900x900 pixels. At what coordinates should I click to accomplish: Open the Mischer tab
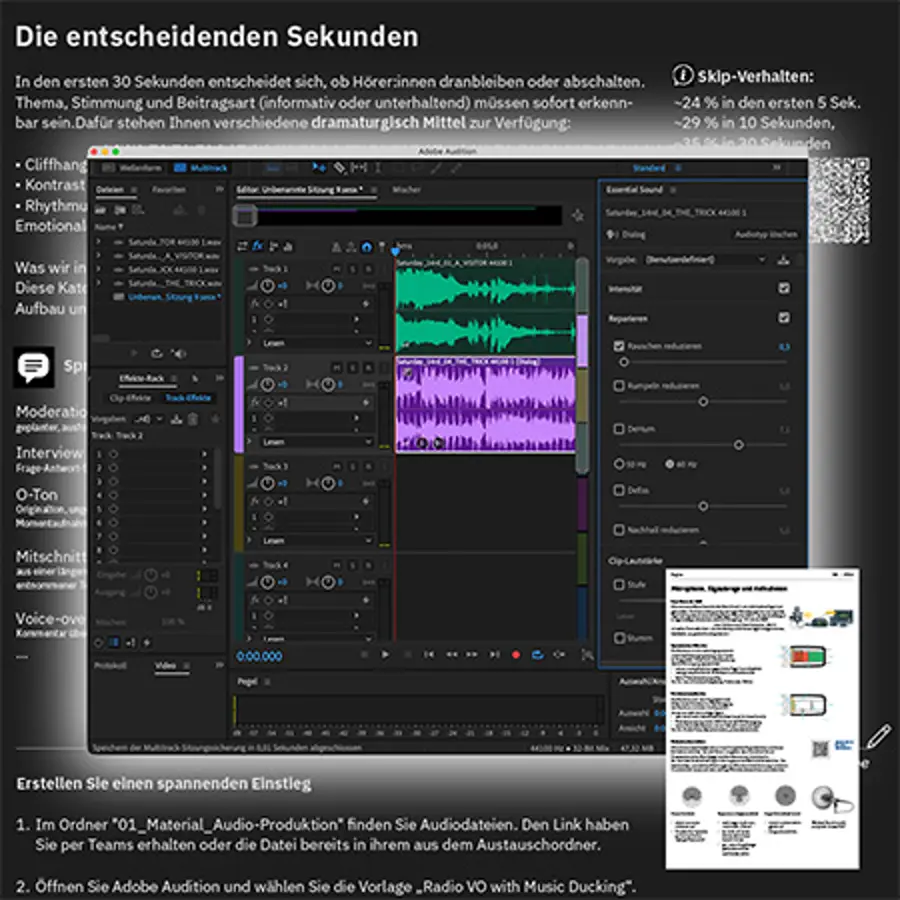(406, 189)
